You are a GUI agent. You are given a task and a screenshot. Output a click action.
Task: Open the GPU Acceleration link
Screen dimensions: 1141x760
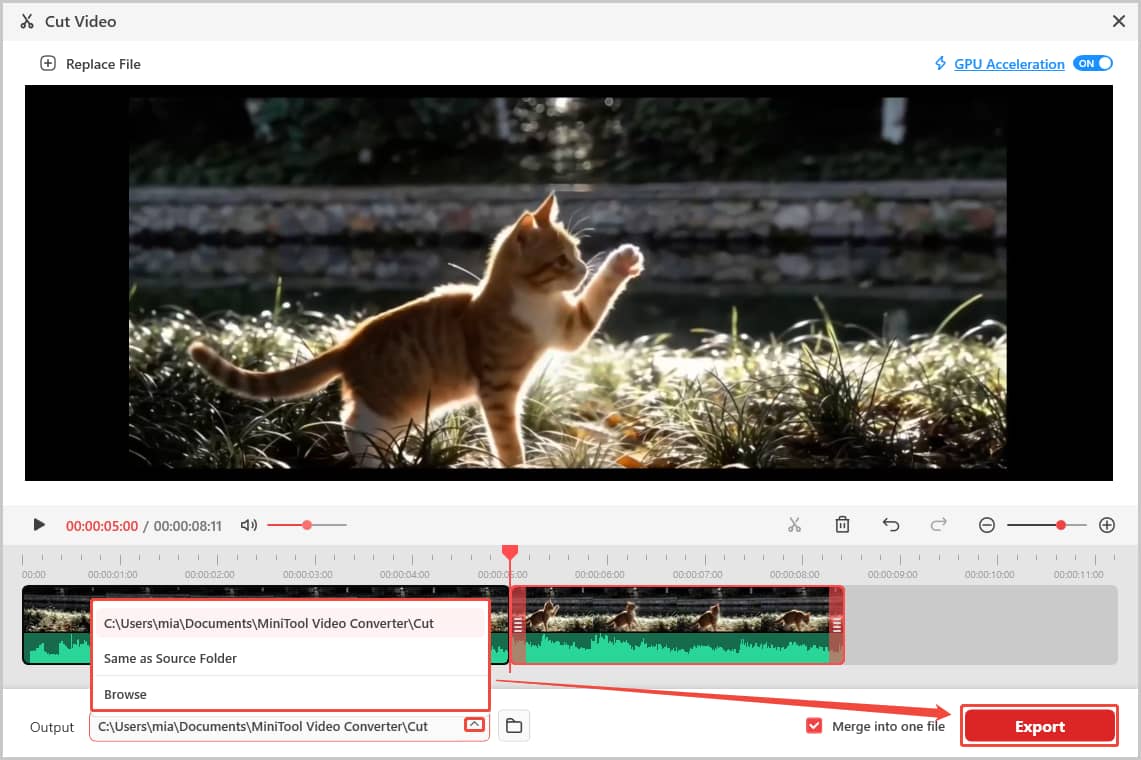tap(1009, 64)
